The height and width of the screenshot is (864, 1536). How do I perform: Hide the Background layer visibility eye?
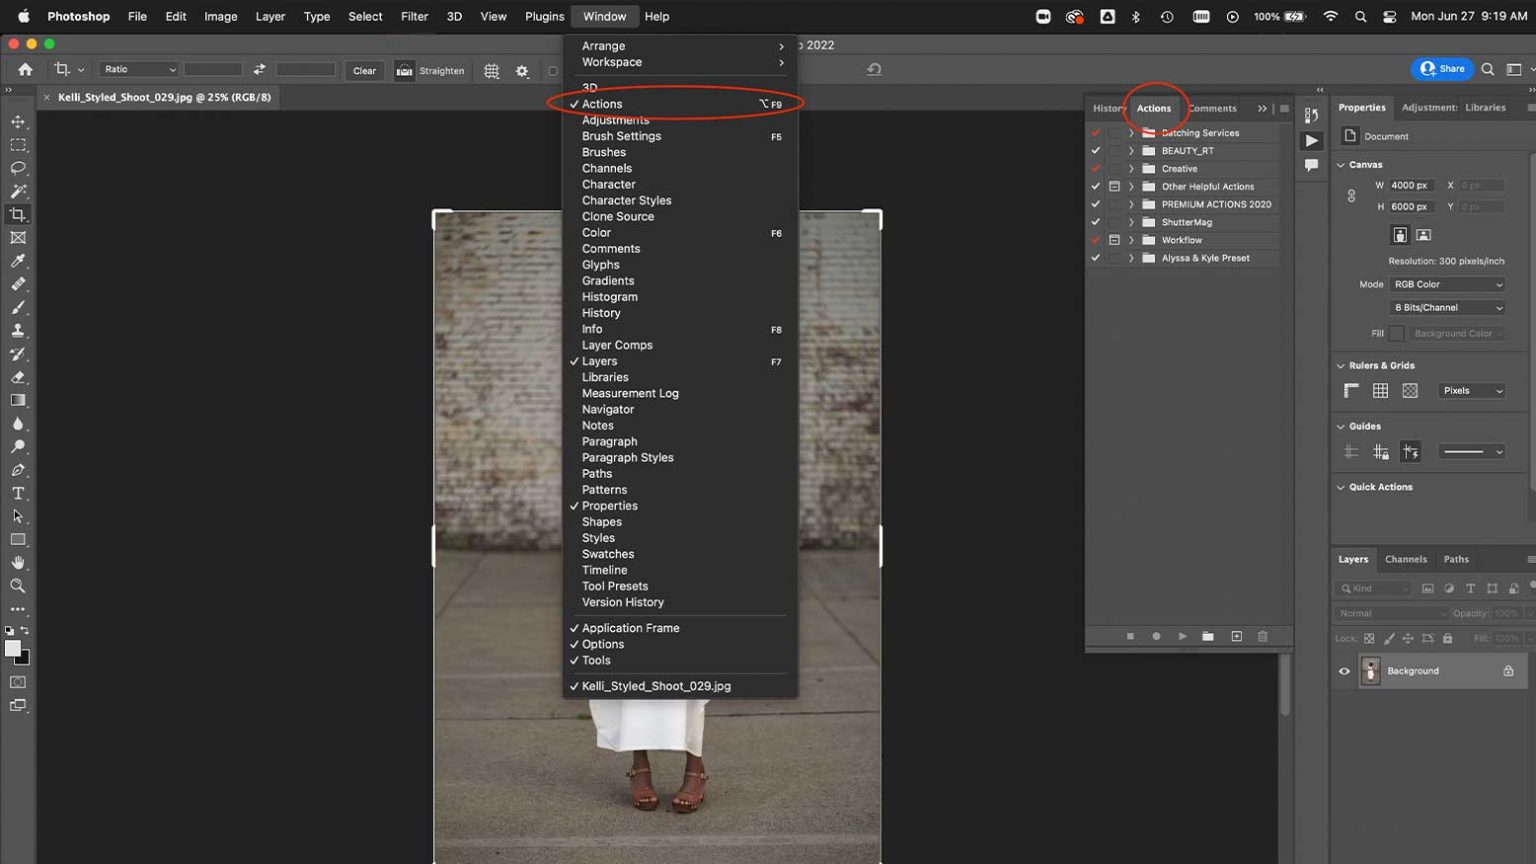1344,671
